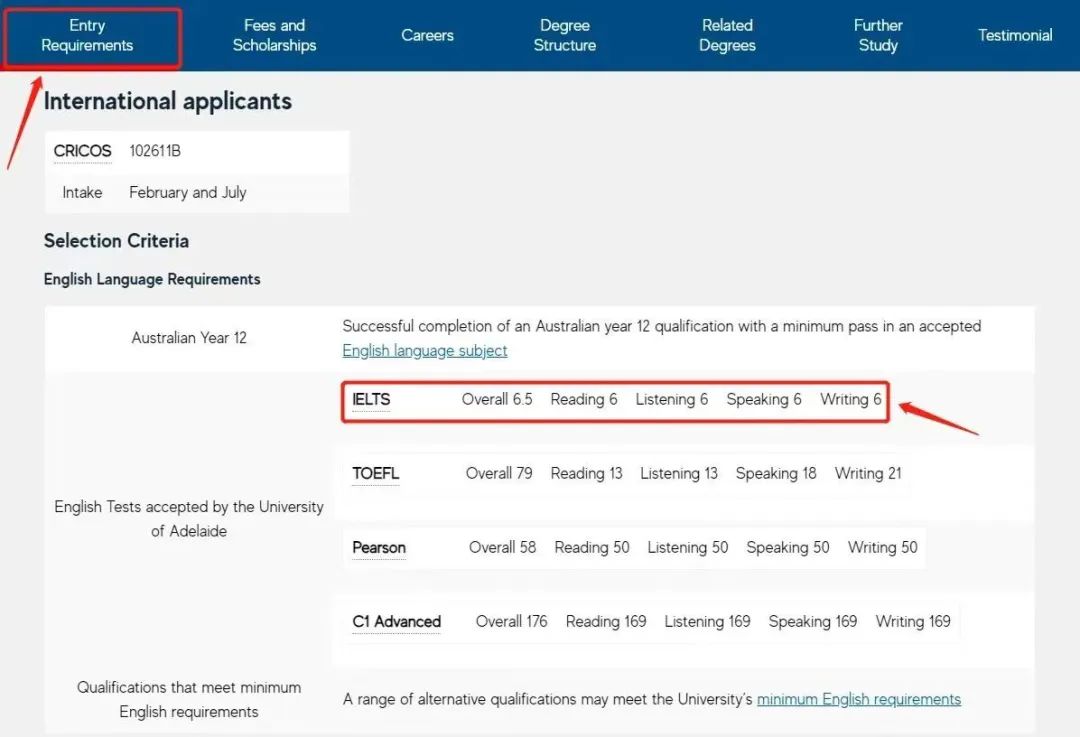Click the TOEFL test label
Viewport: 1080px width, 737px height.
[x=375, y=473]
